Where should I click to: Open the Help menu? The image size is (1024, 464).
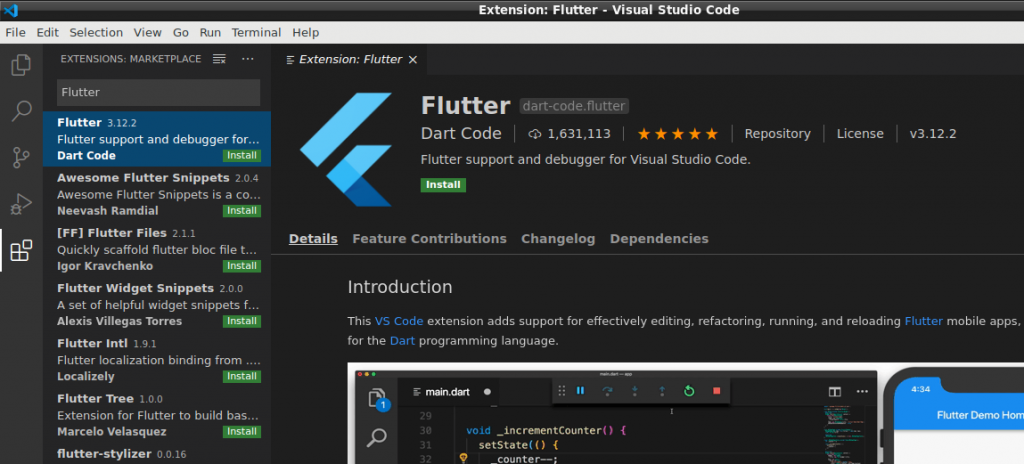click(x=306, y=32)
